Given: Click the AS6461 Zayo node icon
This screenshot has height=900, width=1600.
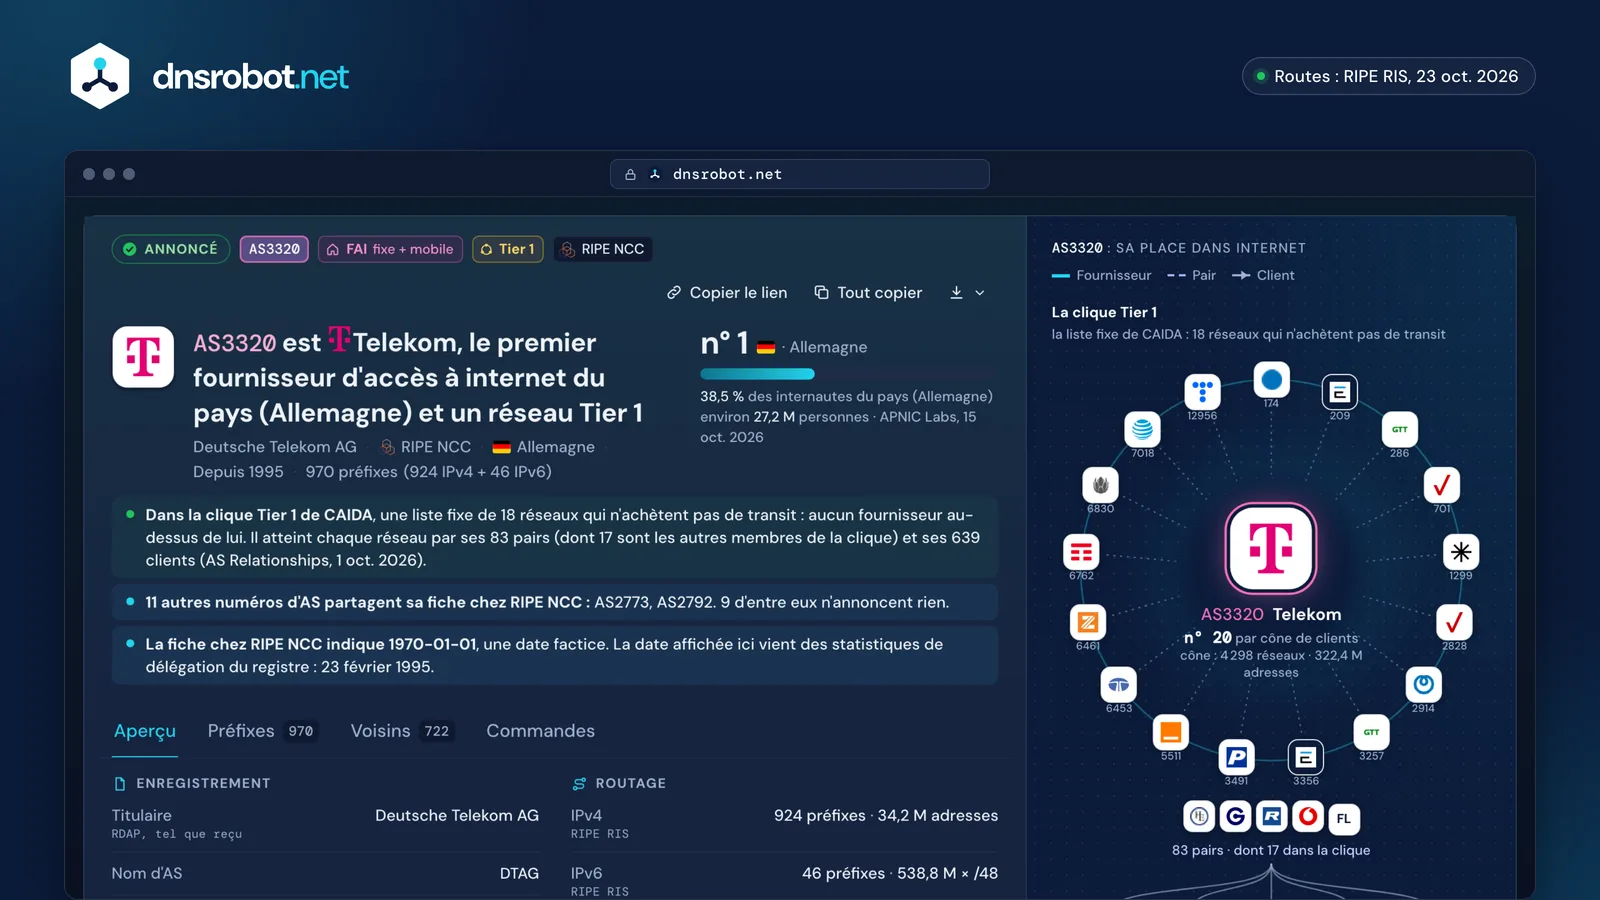Looking at the screenshot, I should pyautogui.click(x=1088, y=622).
